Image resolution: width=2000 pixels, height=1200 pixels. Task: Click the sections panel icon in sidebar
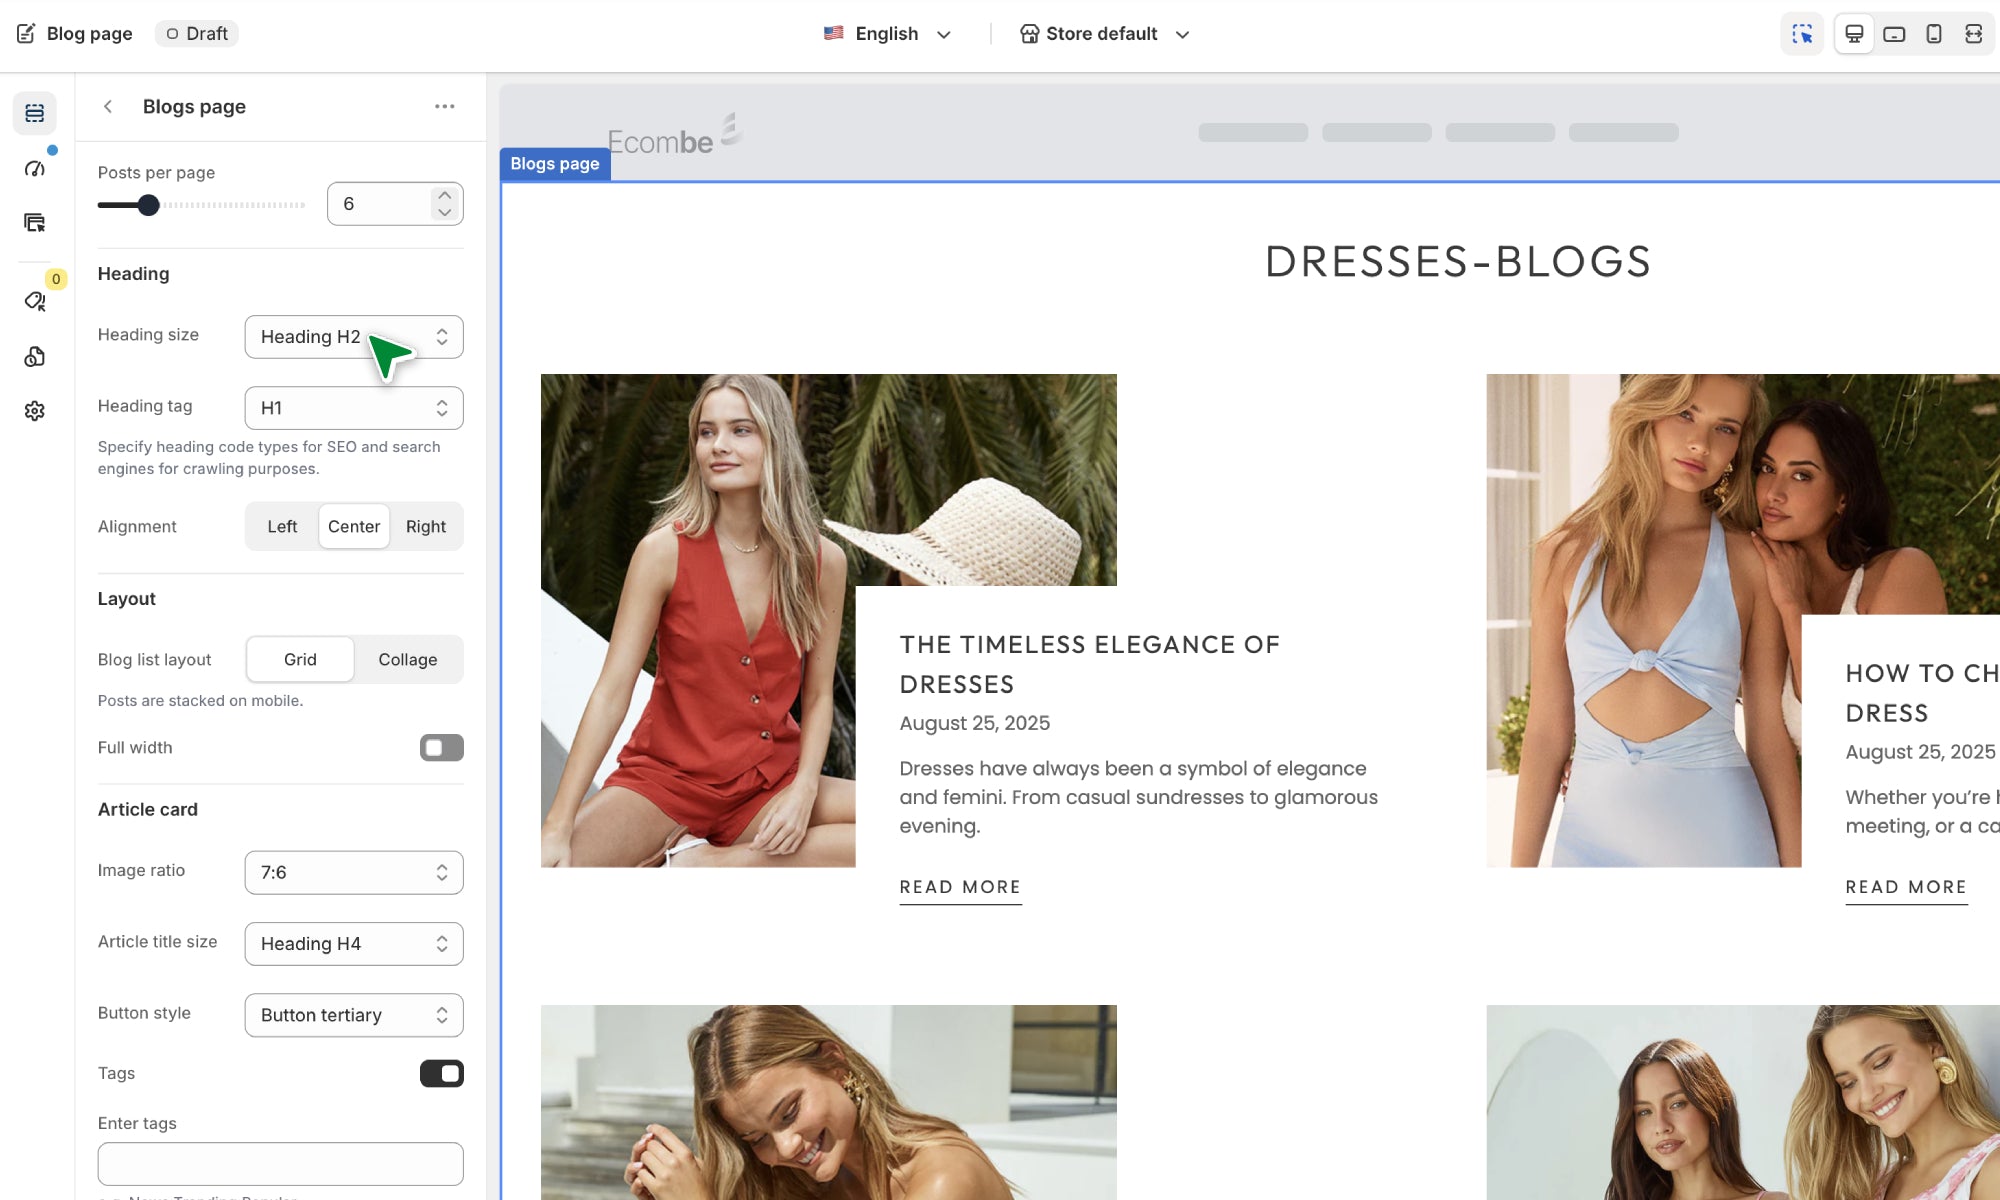tap(35, 113)
